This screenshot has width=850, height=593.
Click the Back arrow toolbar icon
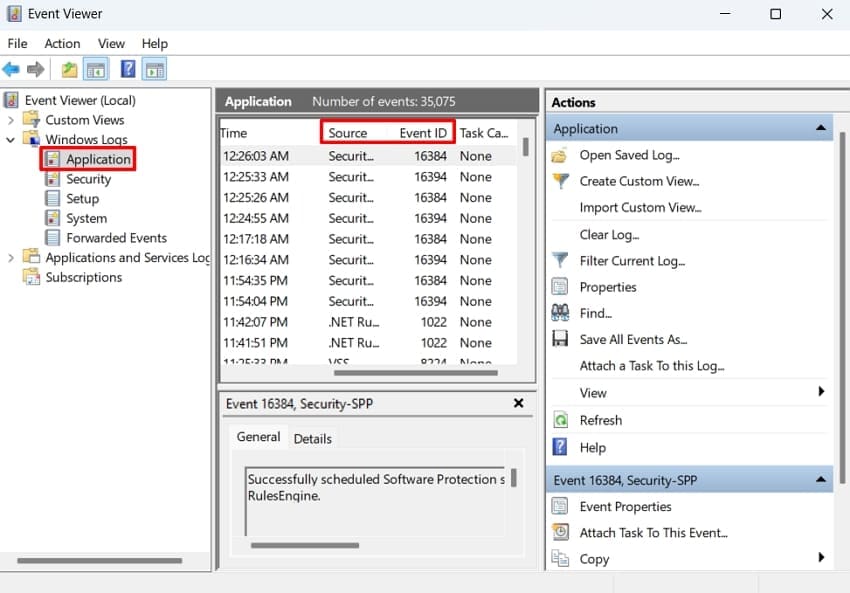[x=11, y=69]
